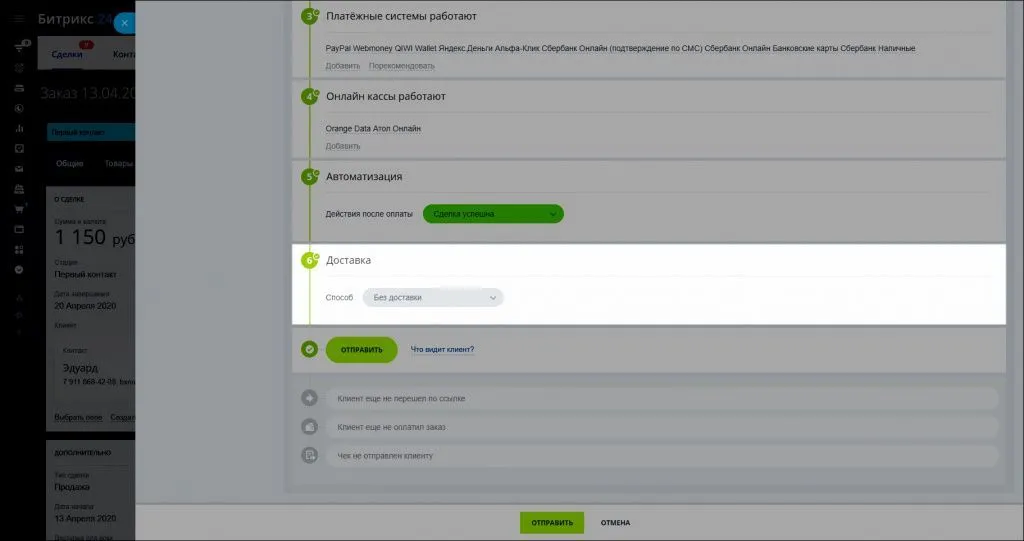
Task: Open the Без доставки delivery method dropdown
Action: click(433, 298)
